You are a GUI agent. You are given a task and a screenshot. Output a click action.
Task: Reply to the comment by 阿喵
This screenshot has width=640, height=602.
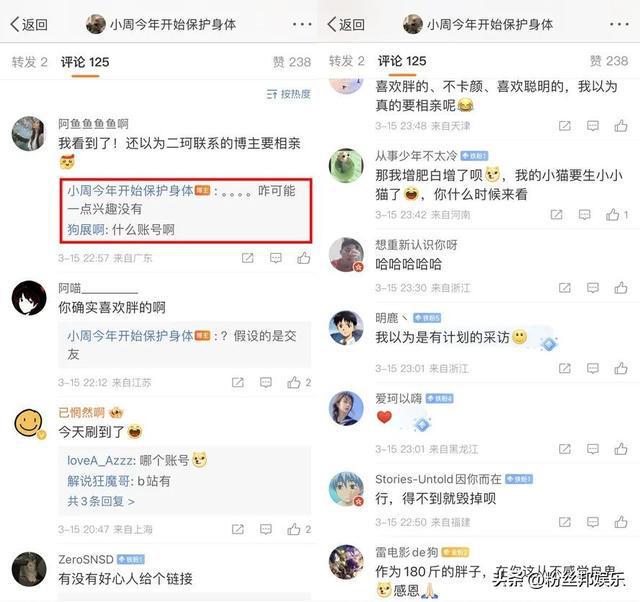(x=266, y=382)
